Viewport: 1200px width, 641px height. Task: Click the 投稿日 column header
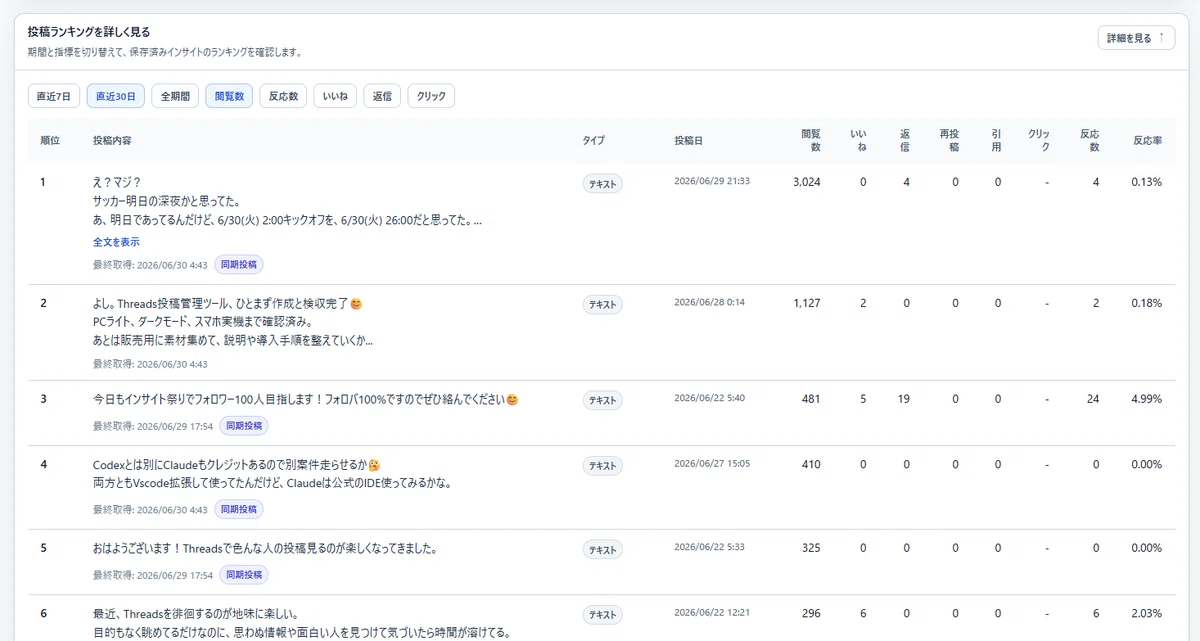tap(688, 141)
